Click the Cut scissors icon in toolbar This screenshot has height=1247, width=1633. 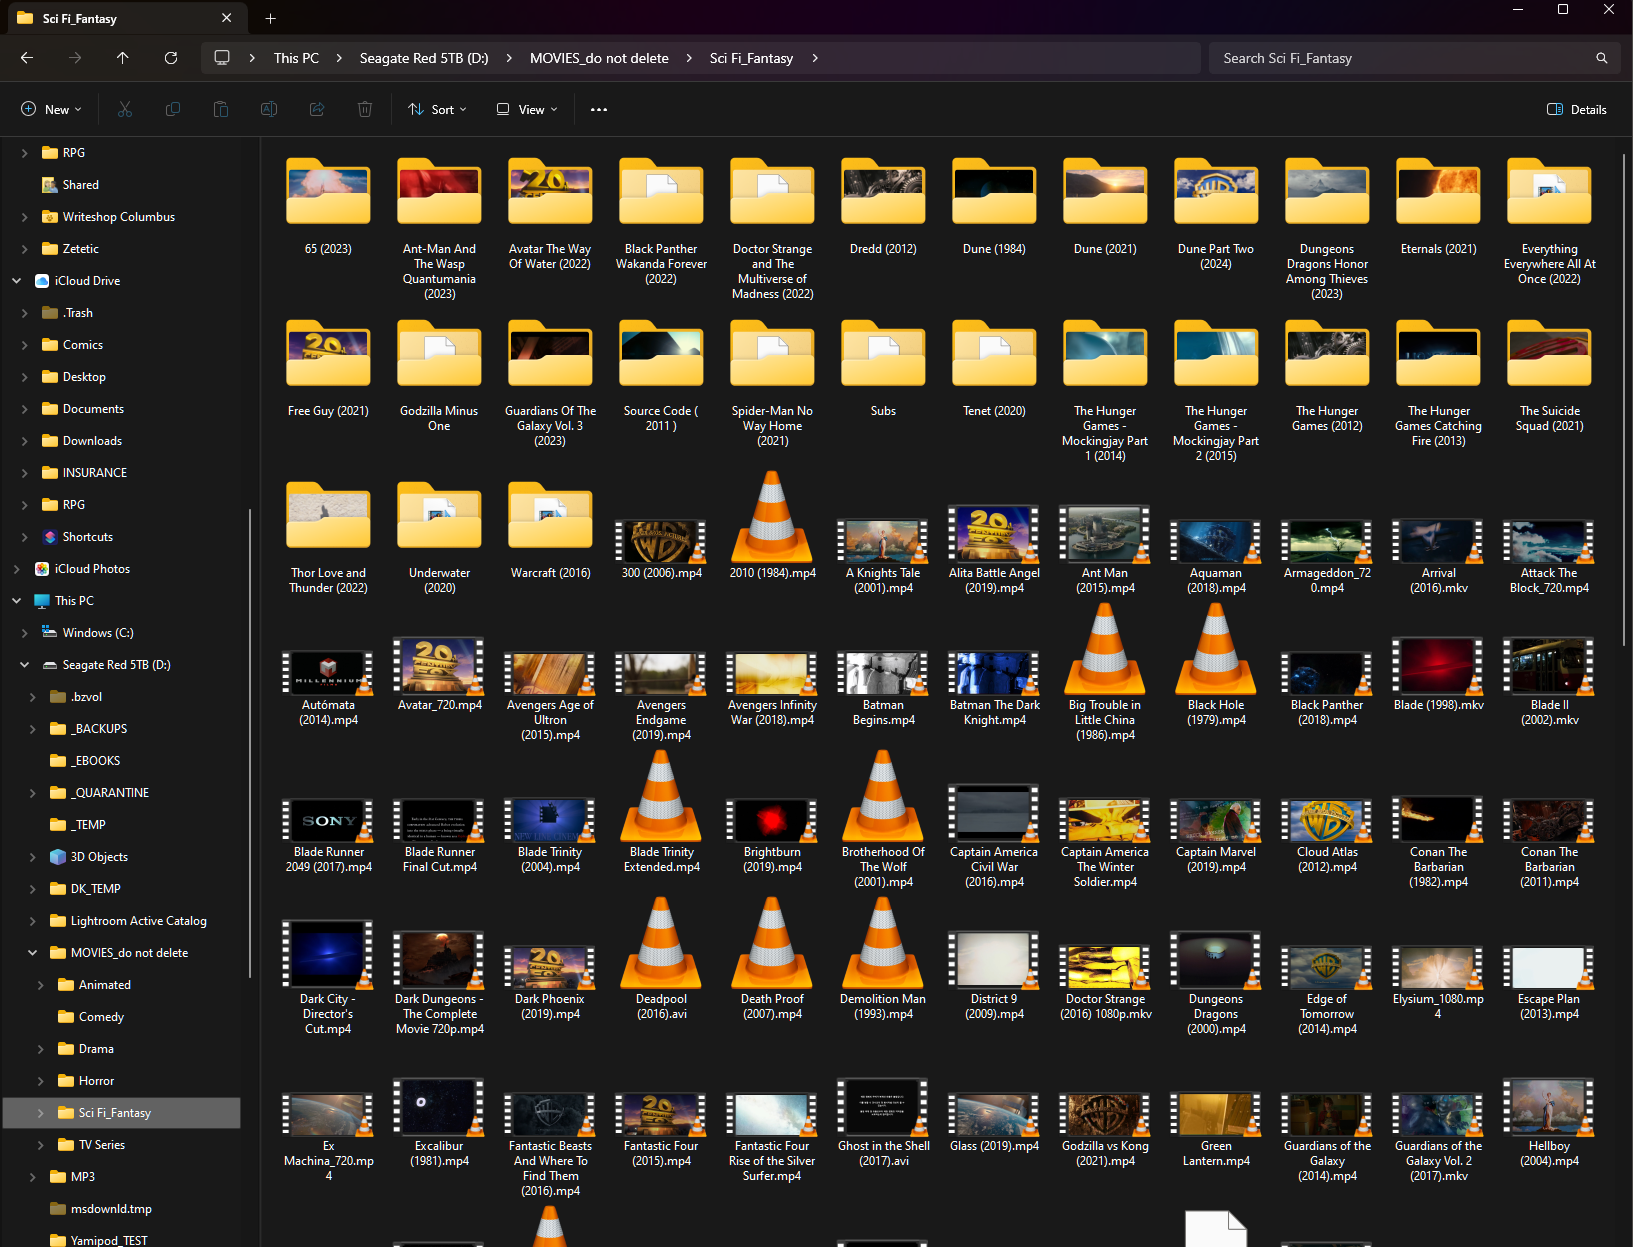click(x=125, y=110)
